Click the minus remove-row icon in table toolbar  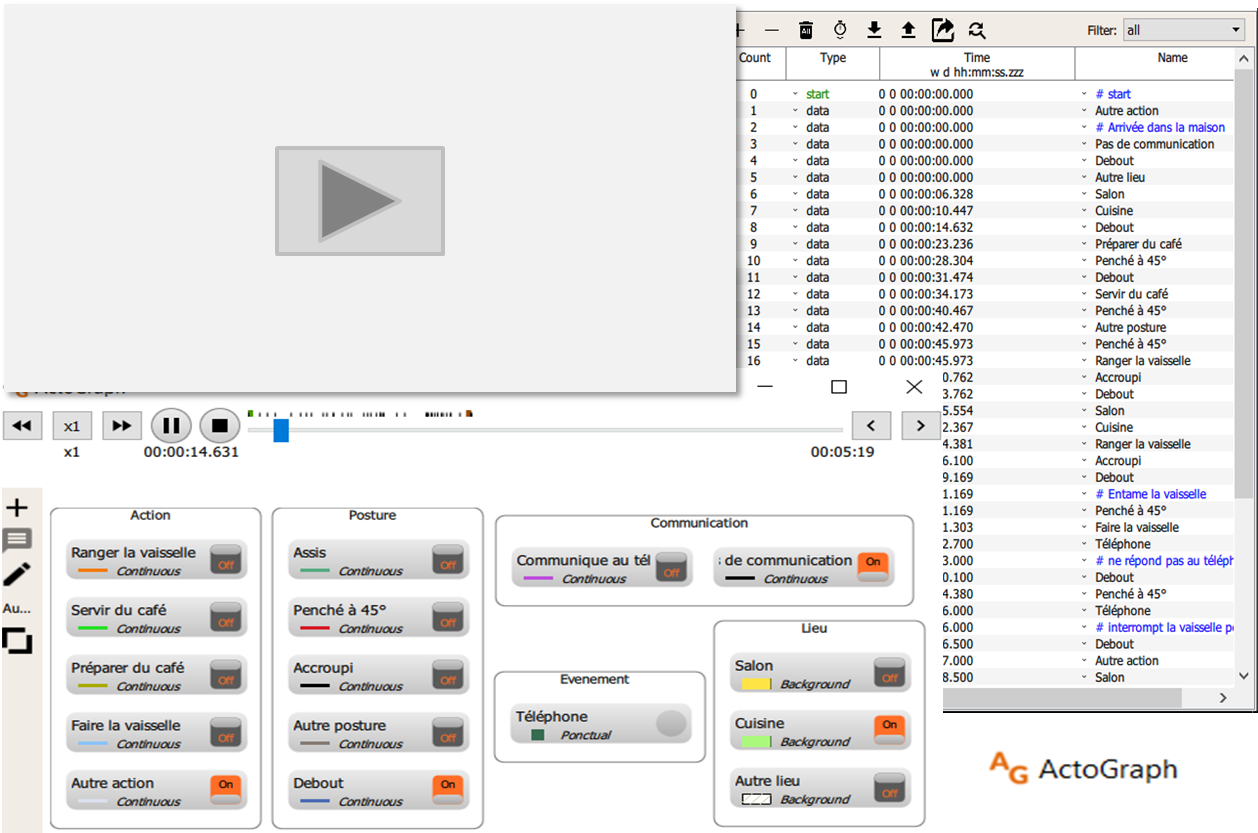coord(771,30)
